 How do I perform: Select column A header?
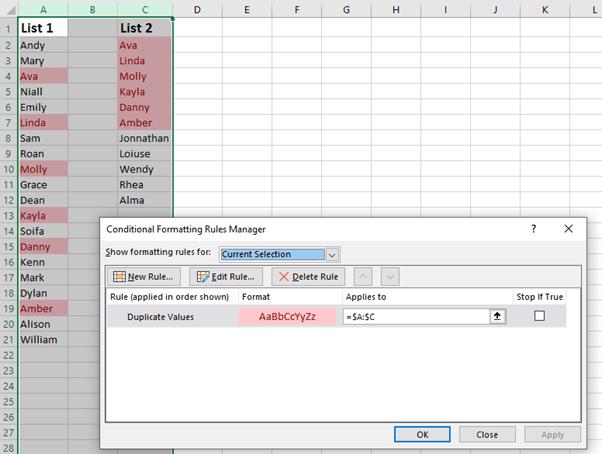pyautogui.click(x=43, y=9)
